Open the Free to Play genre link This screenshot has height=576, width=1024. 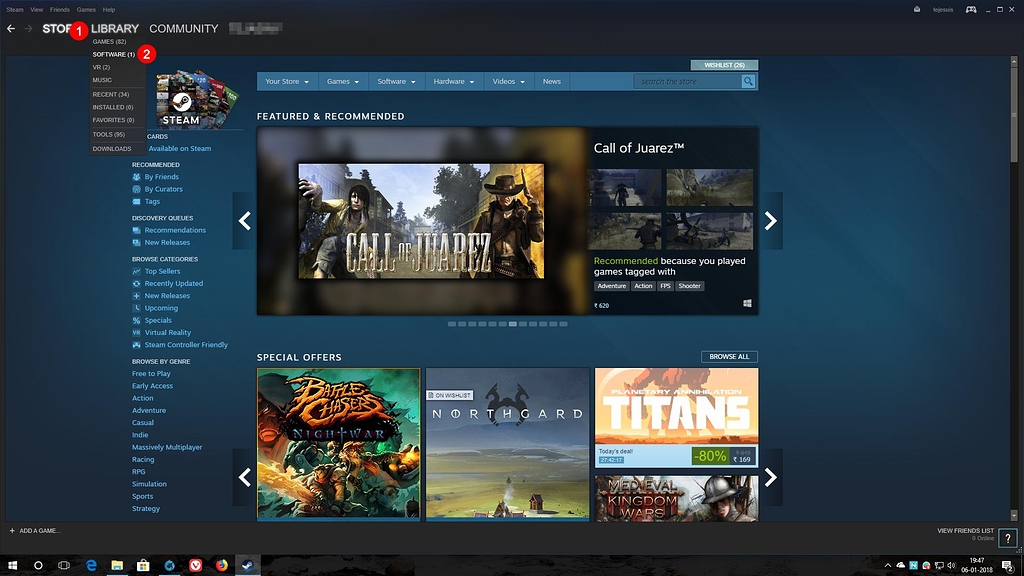151,374
